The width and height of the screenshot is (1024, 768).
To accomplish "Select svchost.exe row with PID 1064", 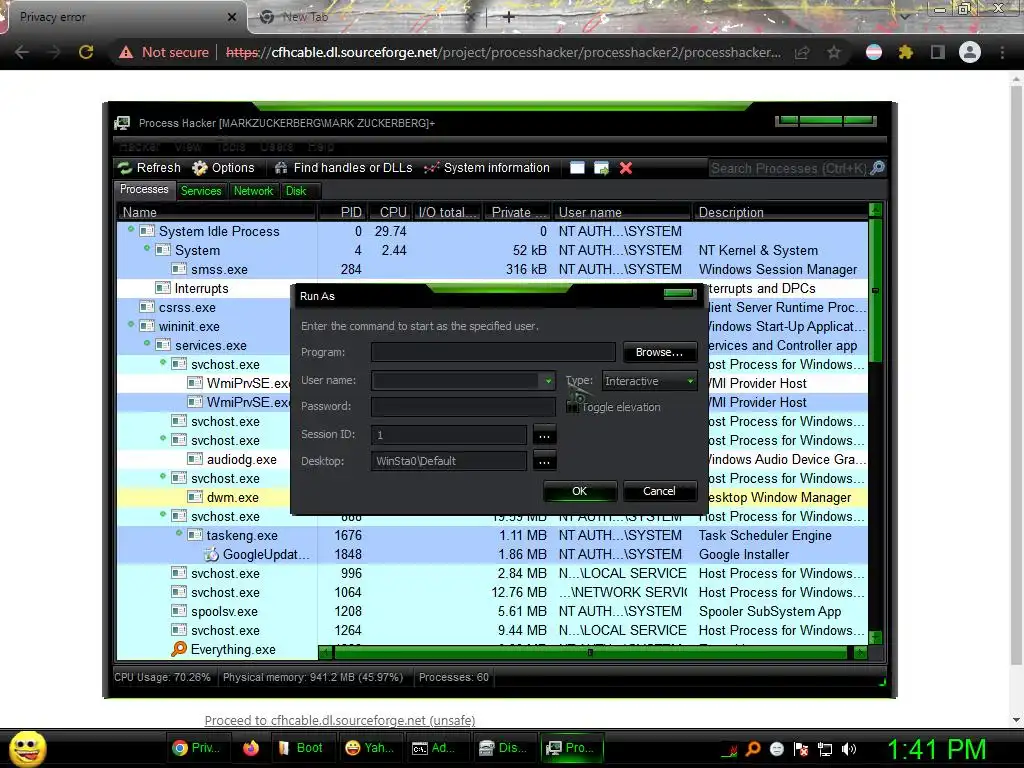I will (493, 592).
